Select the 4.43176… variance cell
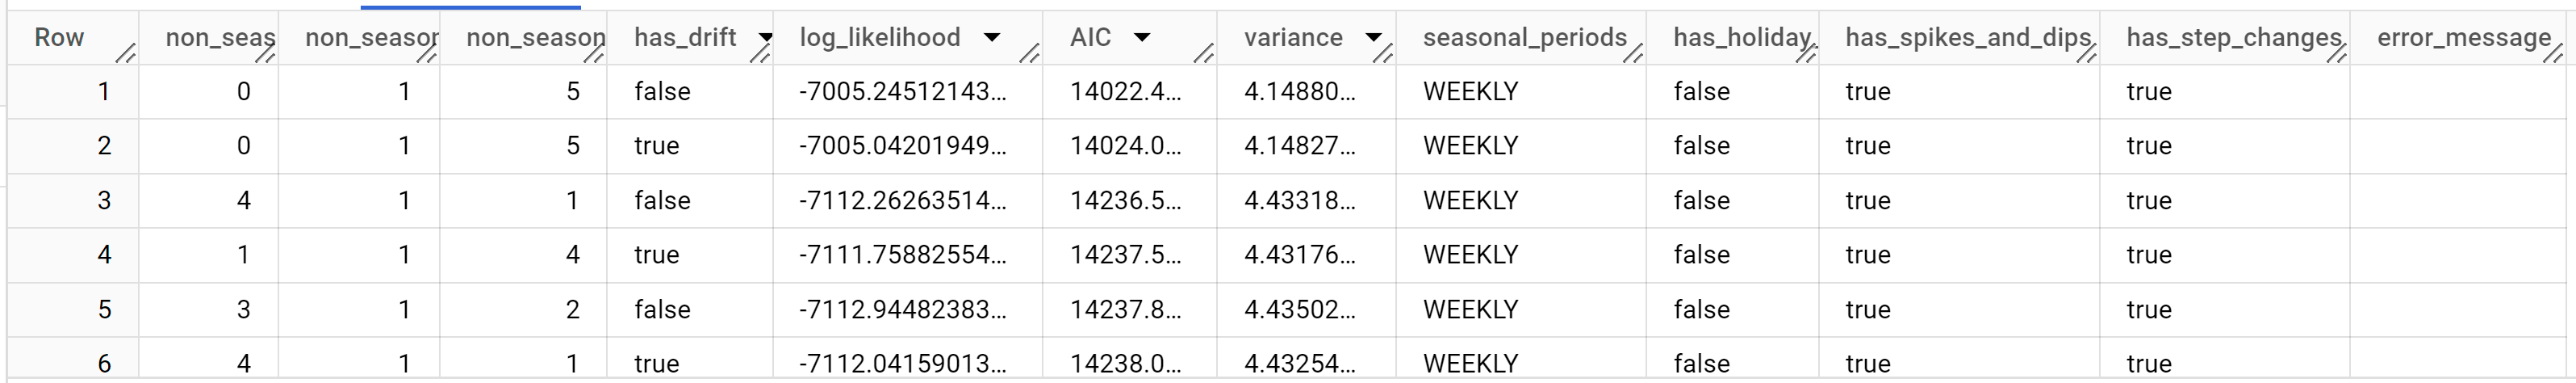 pyautogui.click(x=1299, y=255)
